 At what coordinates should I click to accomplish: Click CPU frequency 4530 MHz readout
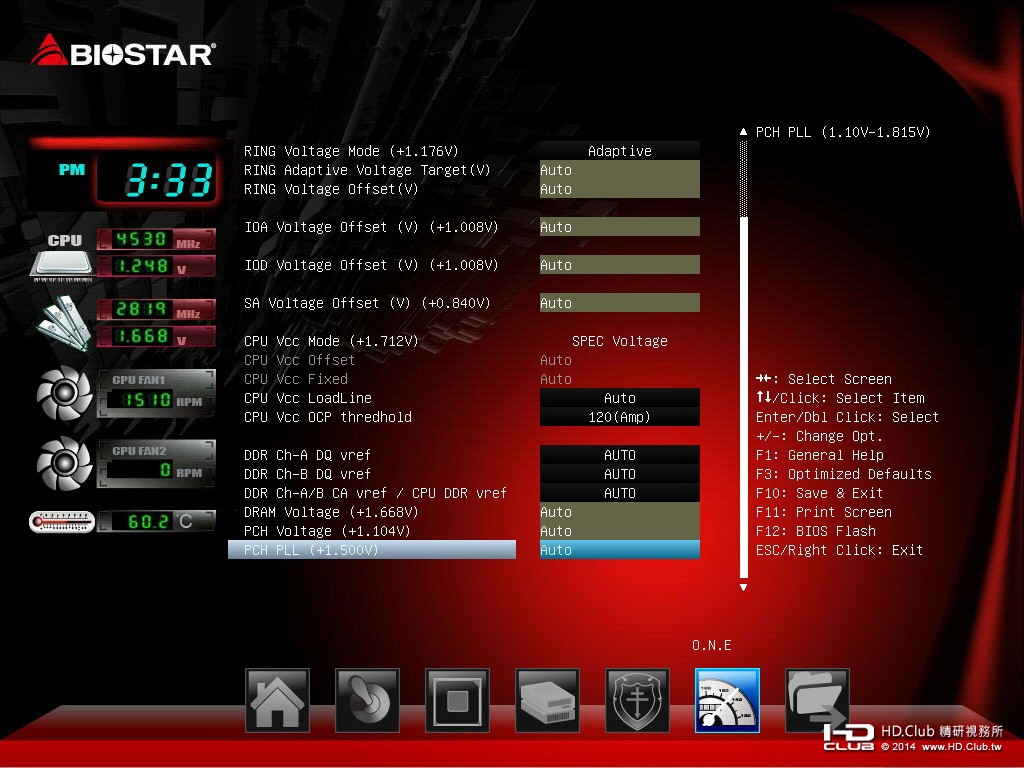pos(157,239)
